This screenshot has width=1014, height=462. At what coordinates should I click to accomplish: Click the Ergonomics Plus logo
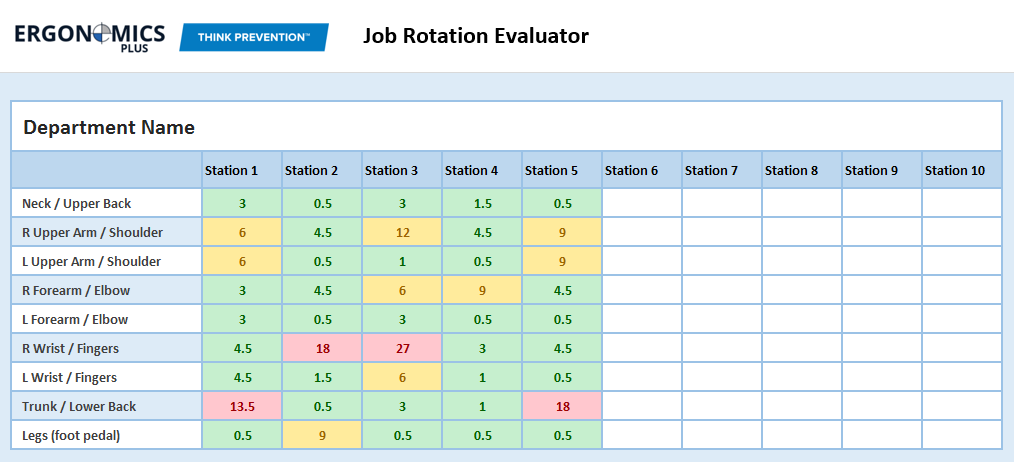[x=90, y=38]
